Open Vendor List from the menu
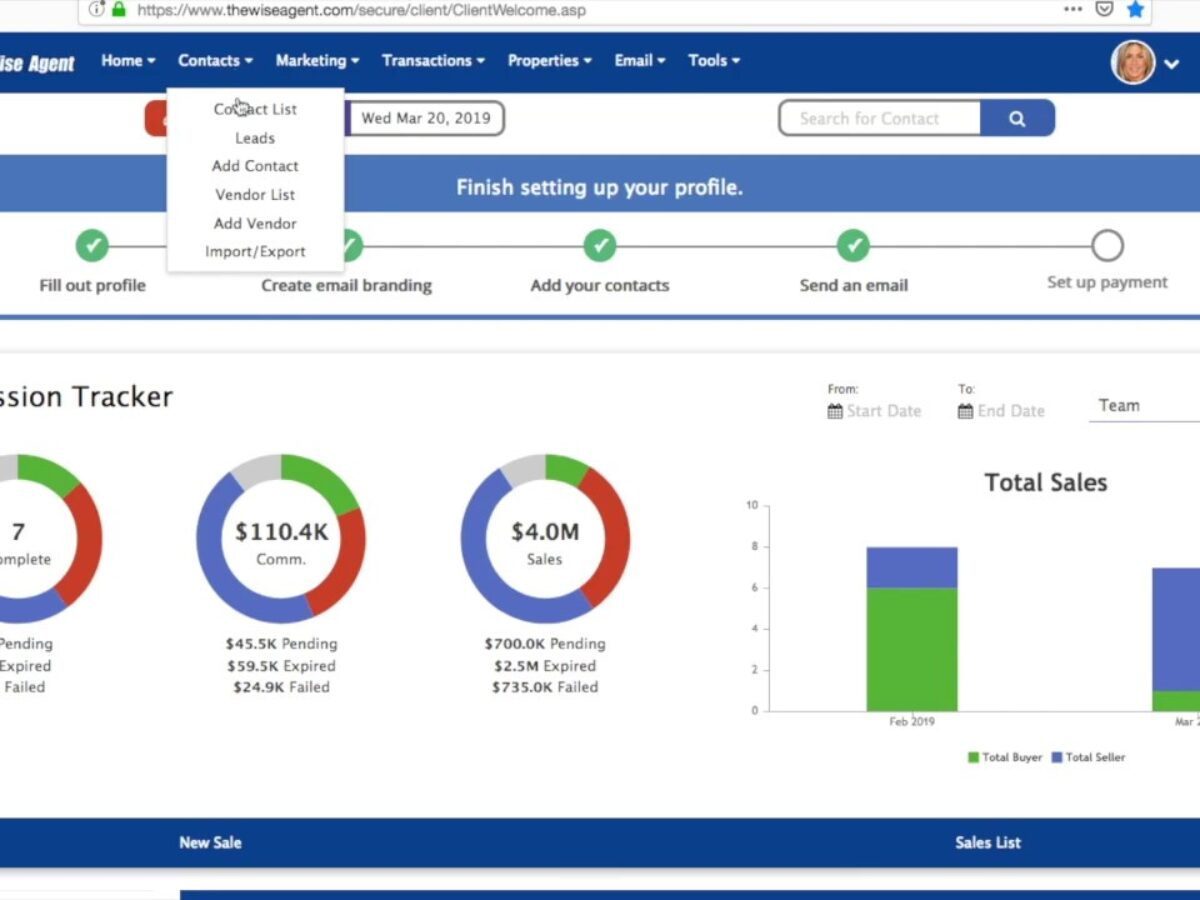The width and height of the screenshot is (1200, 900). pos(255,195)
